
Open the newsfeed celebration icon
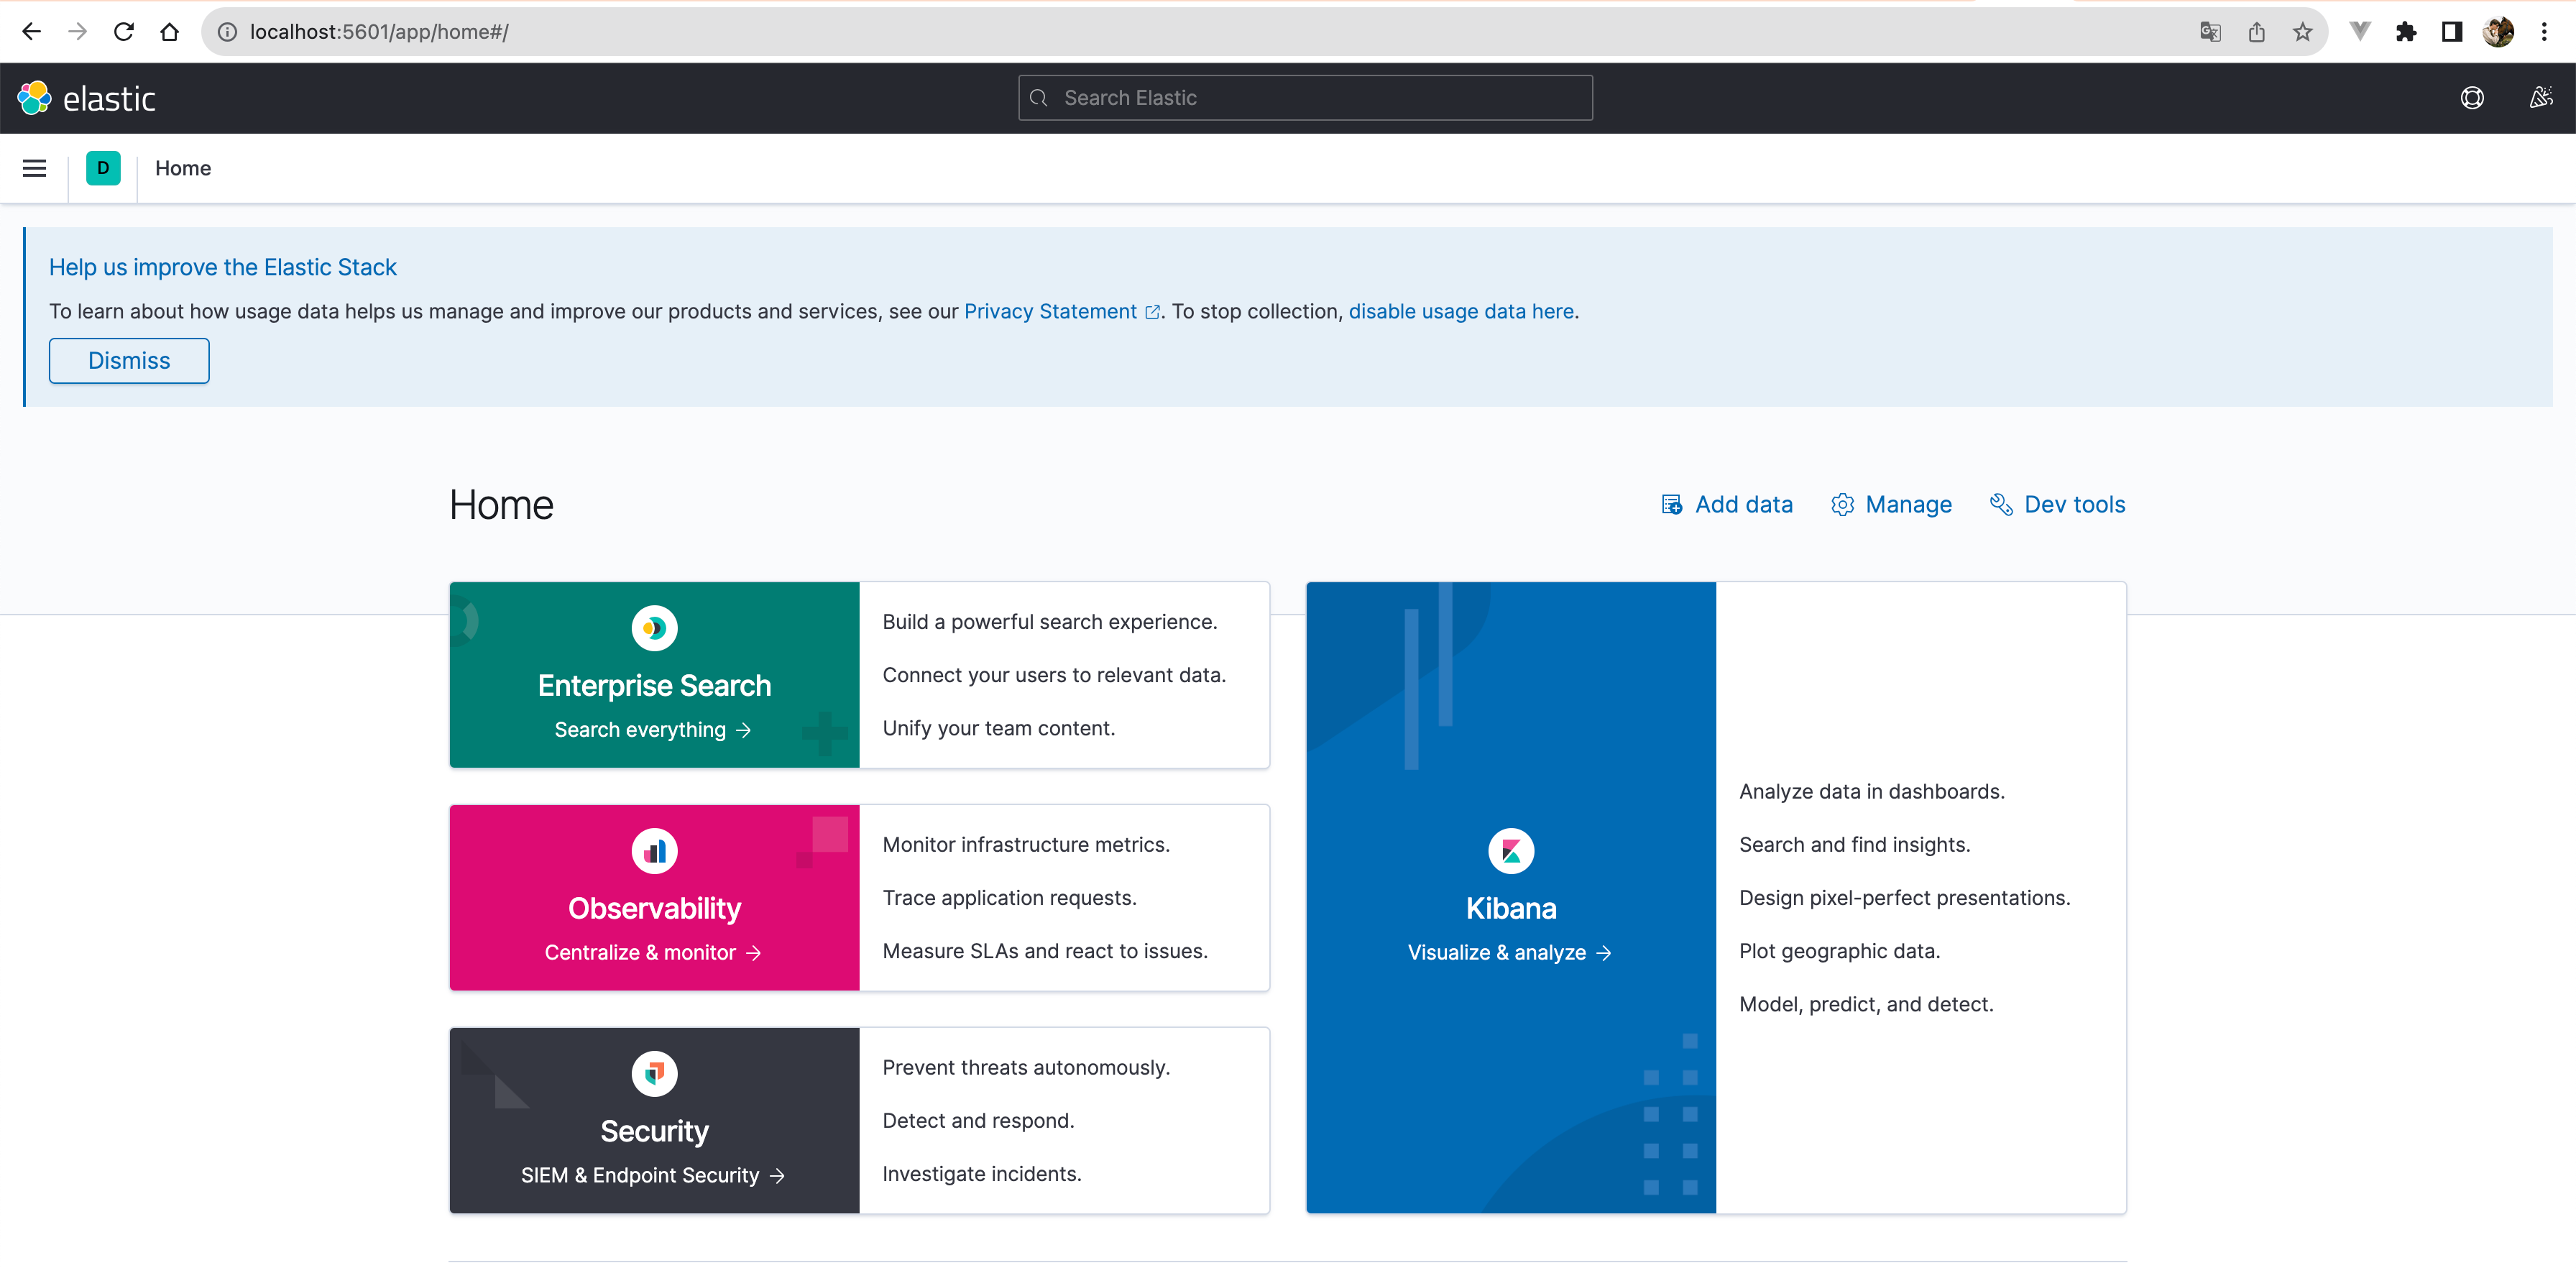point(2541,98)
